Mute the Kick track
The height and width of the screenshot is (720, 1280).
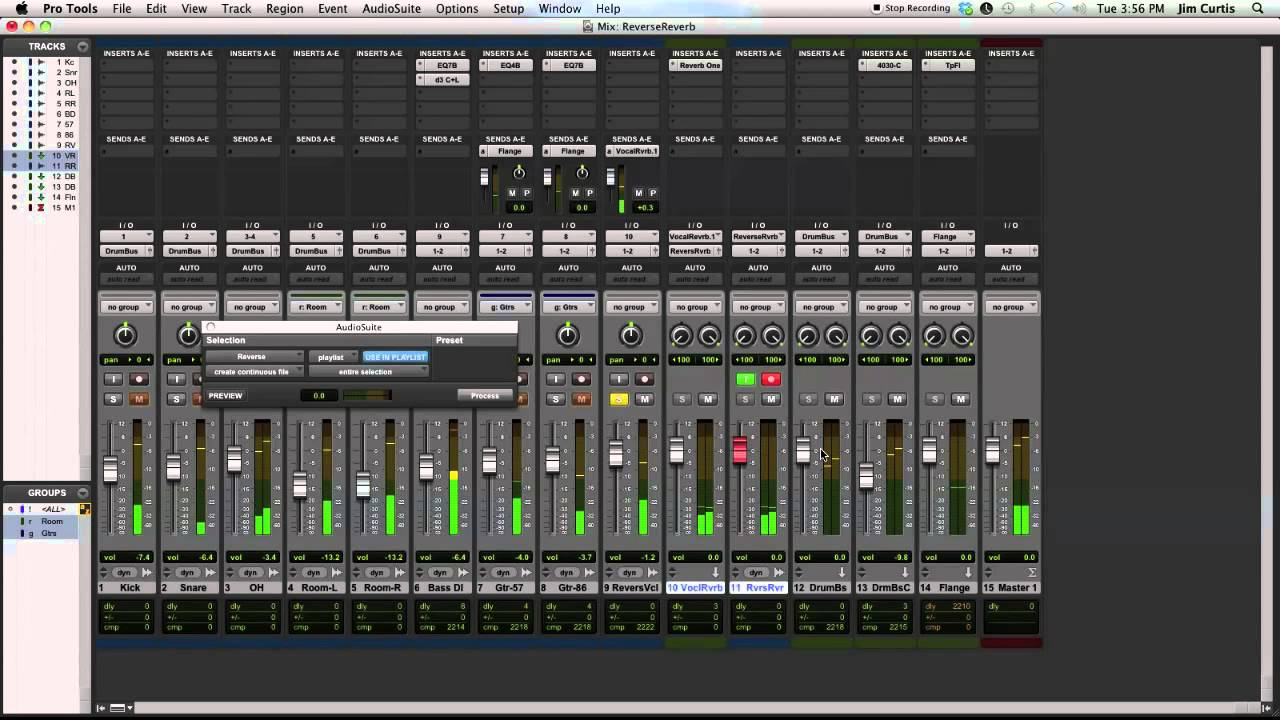coord(139,399)
